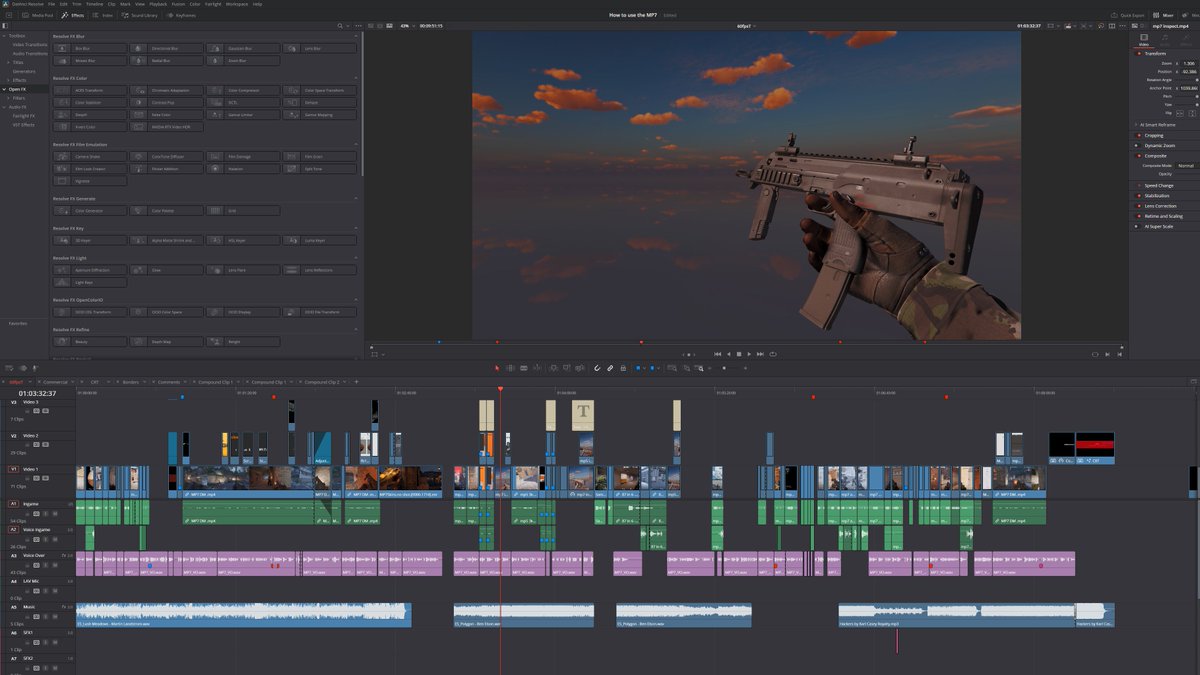1200x675 pixels.
Task: Select the Directional Blur effect
Action: 166,48
